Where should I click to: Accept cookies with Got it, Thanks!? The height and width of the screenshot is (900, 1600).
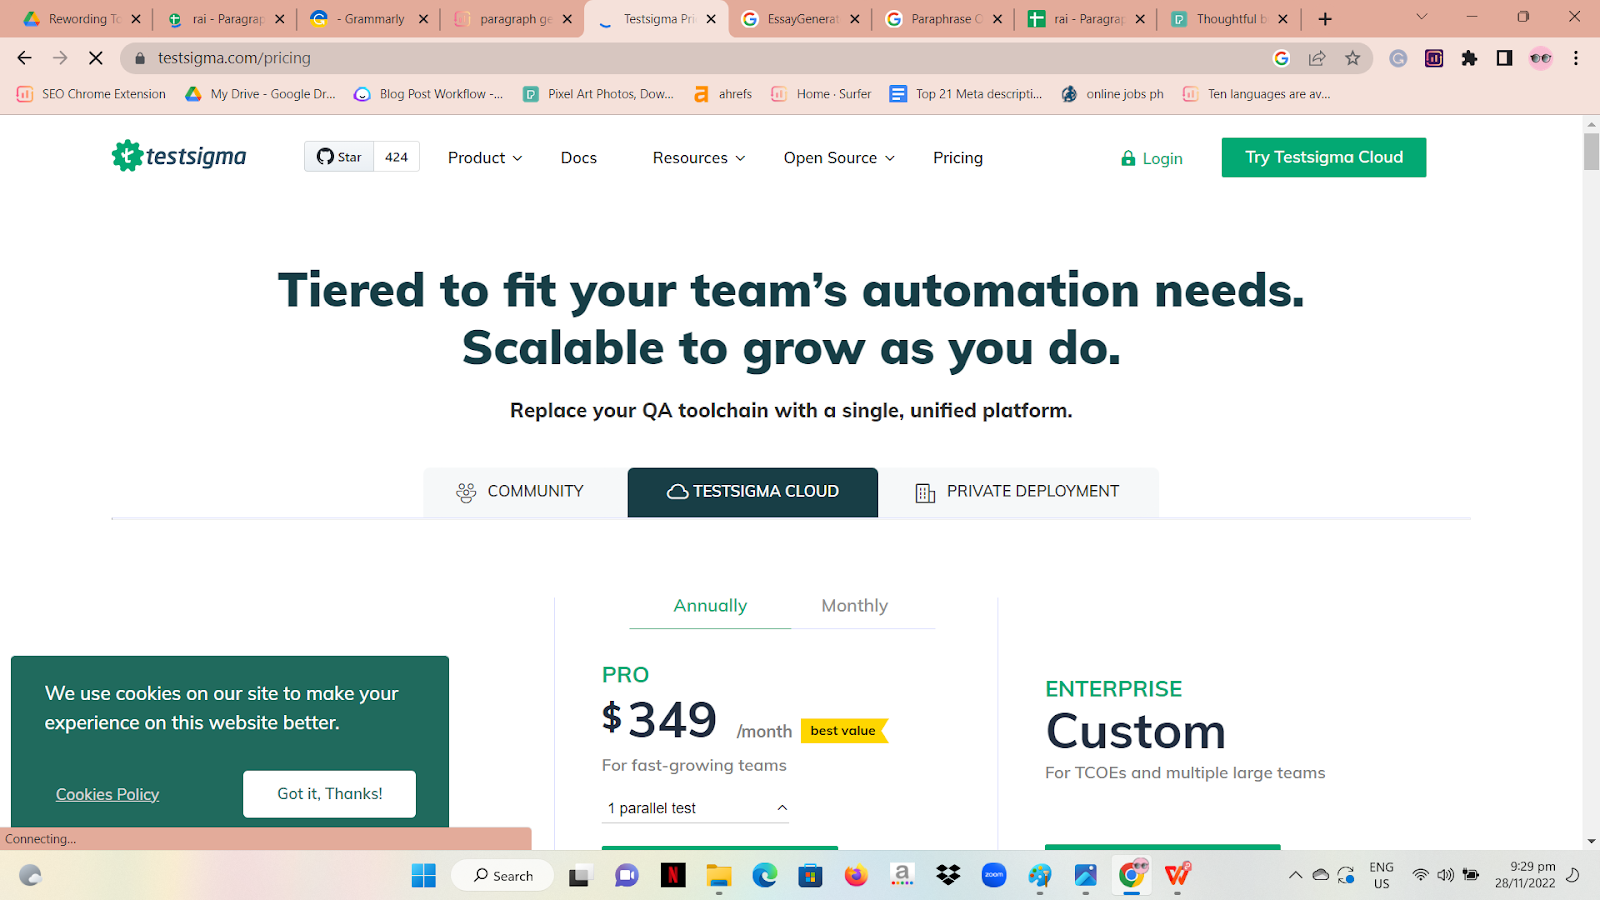(x=330, y=794)
